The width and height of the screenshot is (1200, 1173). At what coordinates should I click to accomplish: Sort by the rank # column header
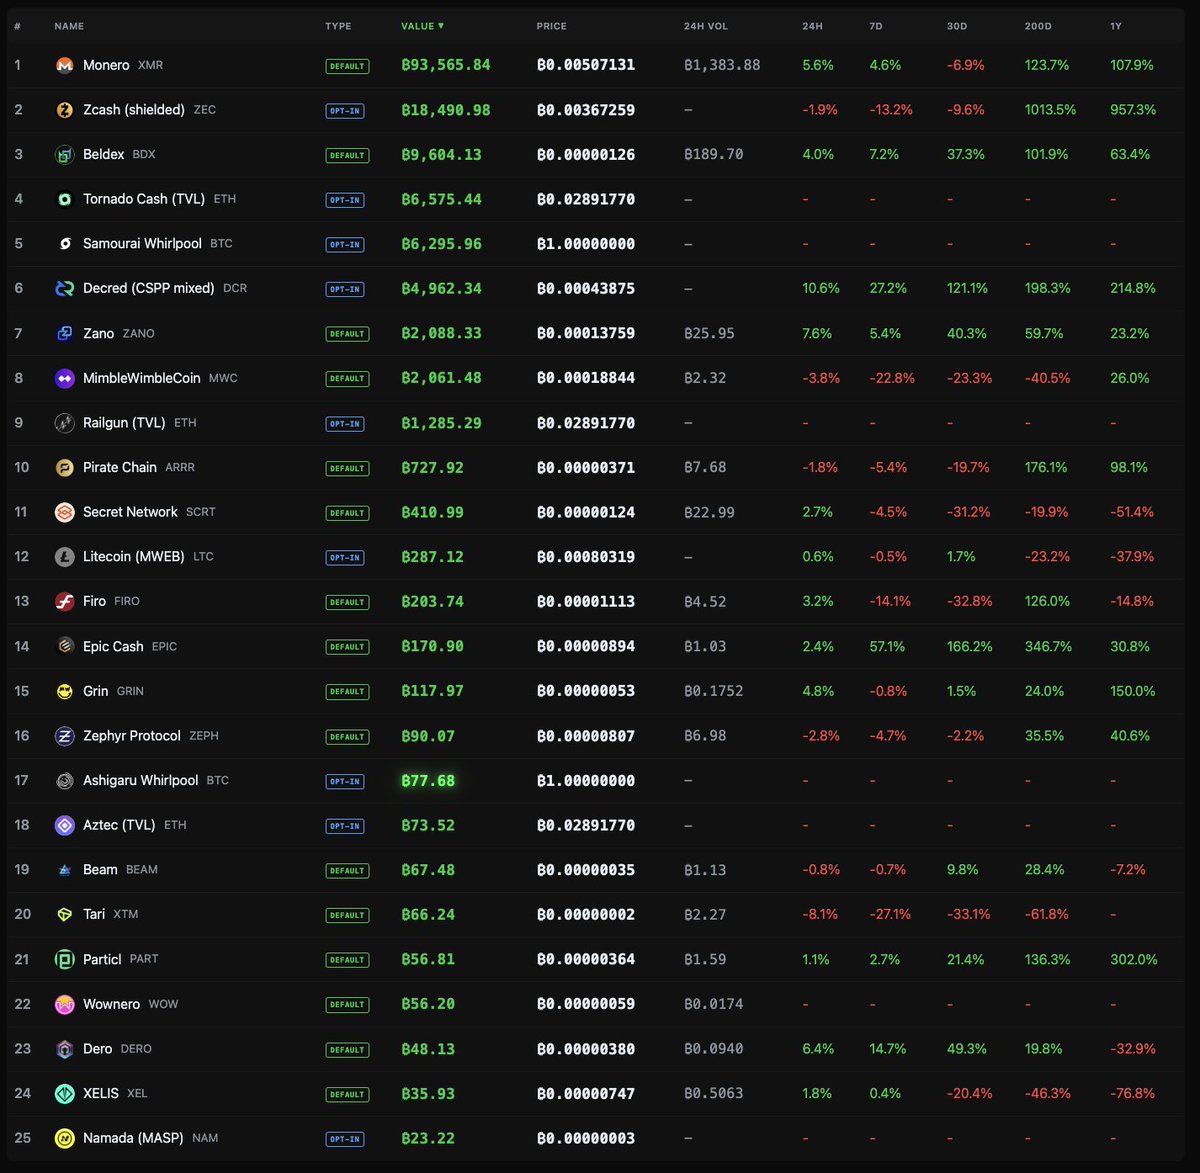17,26
